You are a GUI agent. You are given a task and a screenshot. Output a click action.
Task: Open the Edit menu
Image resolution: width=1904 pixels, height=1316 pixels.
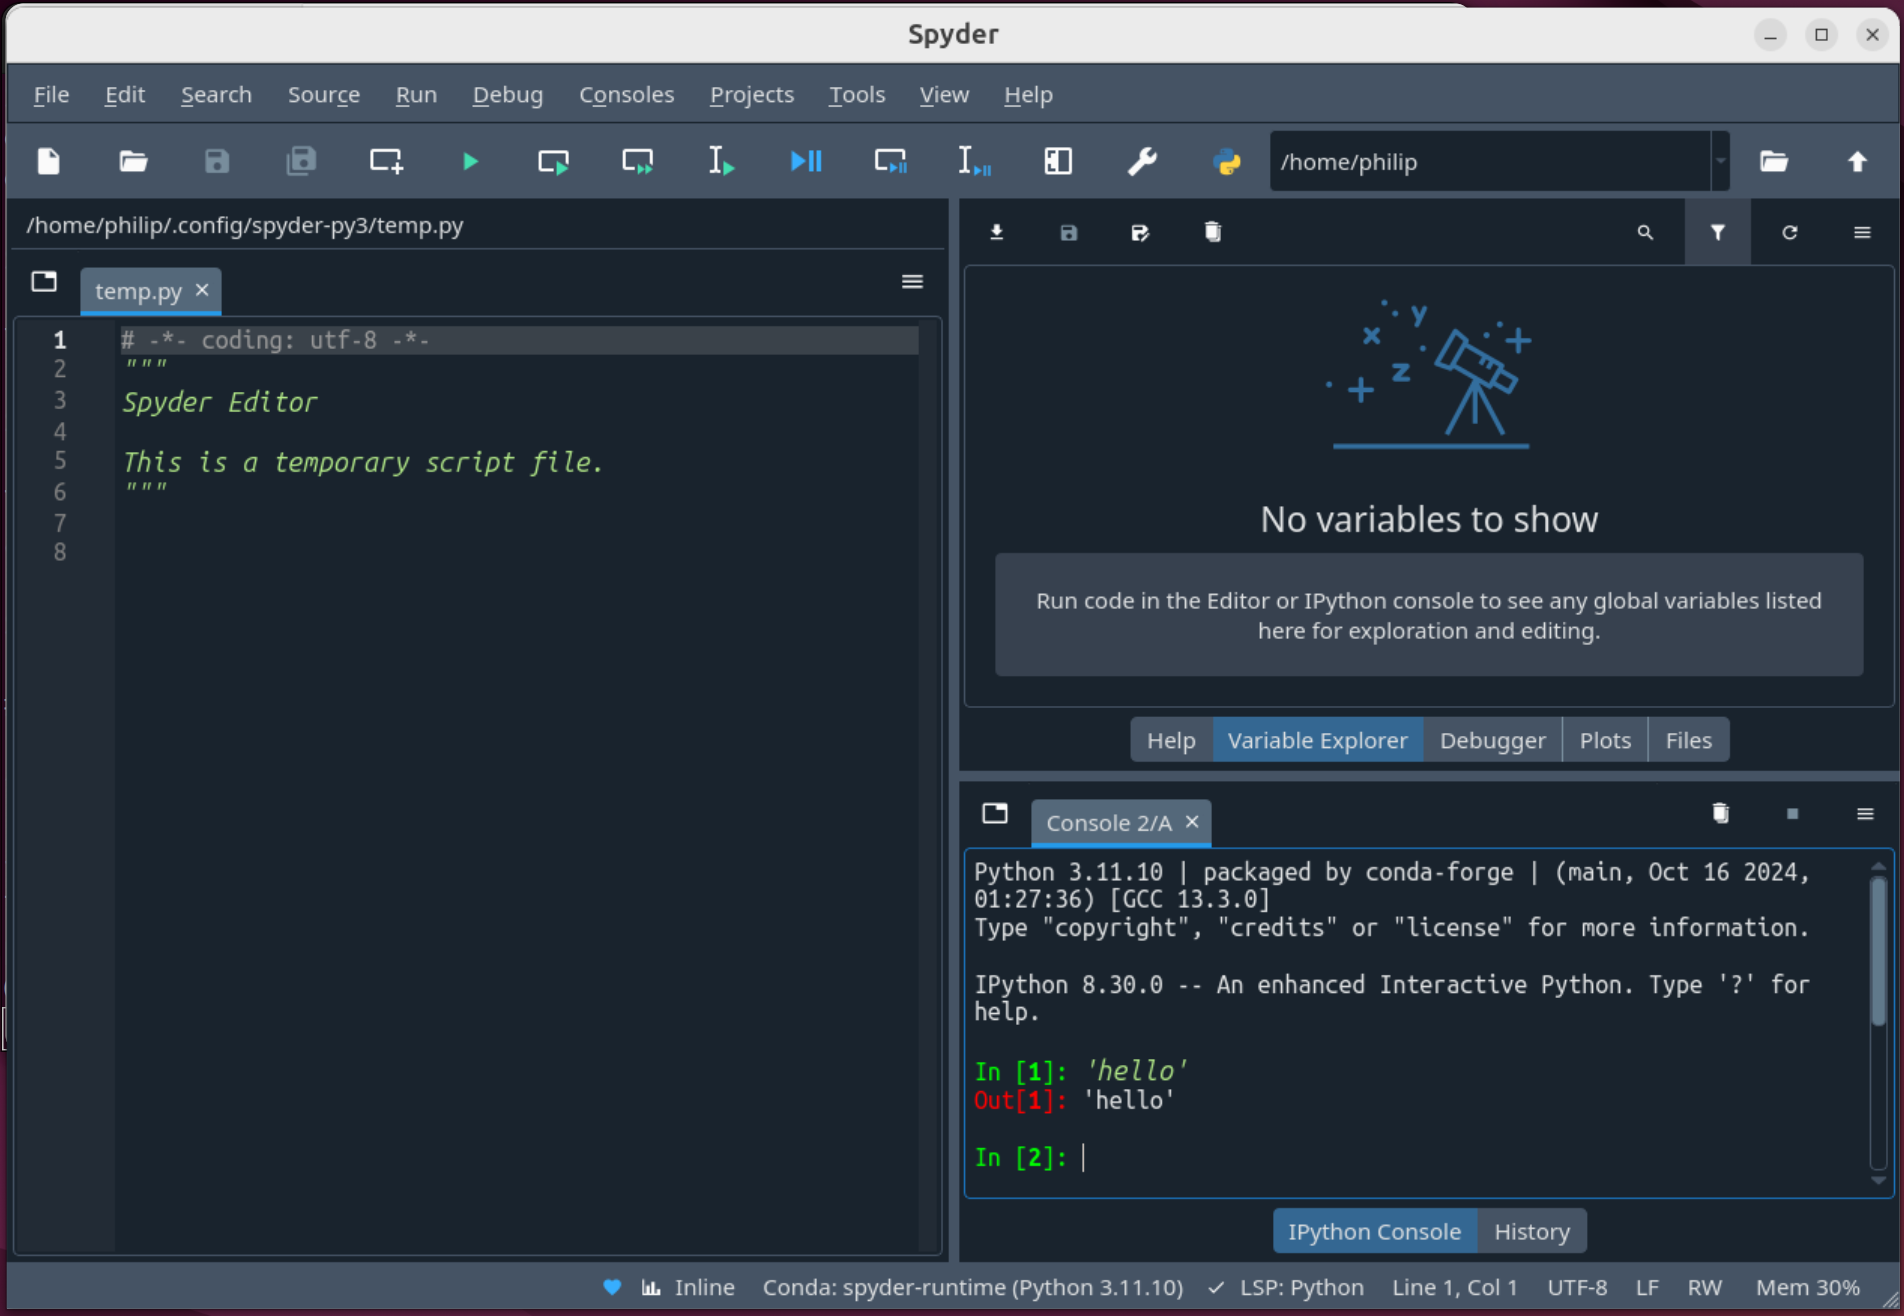click(125, 94)
